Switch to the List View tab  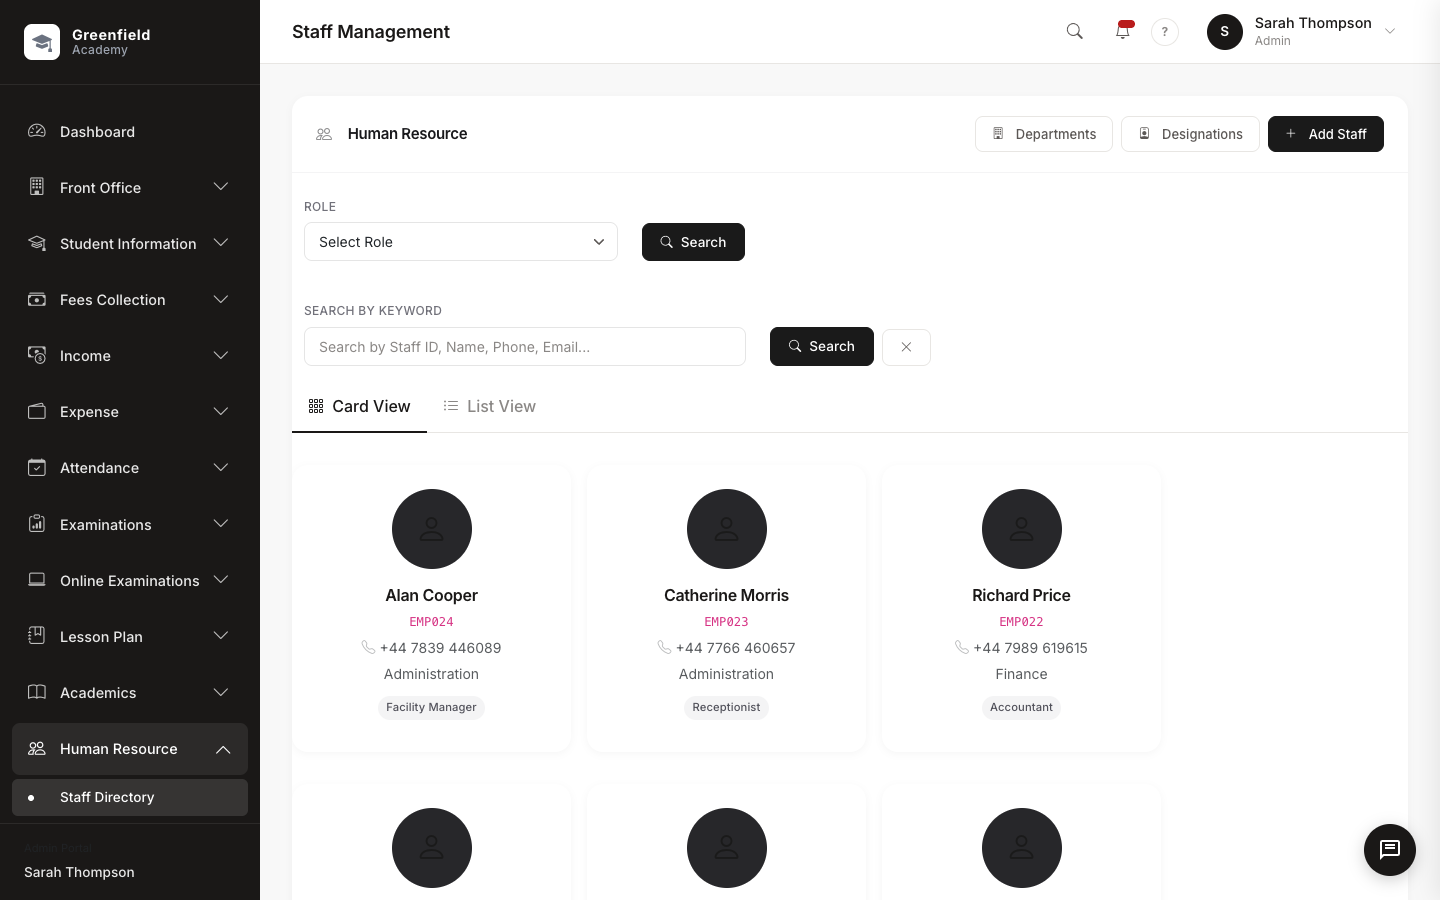click(490, 406)
